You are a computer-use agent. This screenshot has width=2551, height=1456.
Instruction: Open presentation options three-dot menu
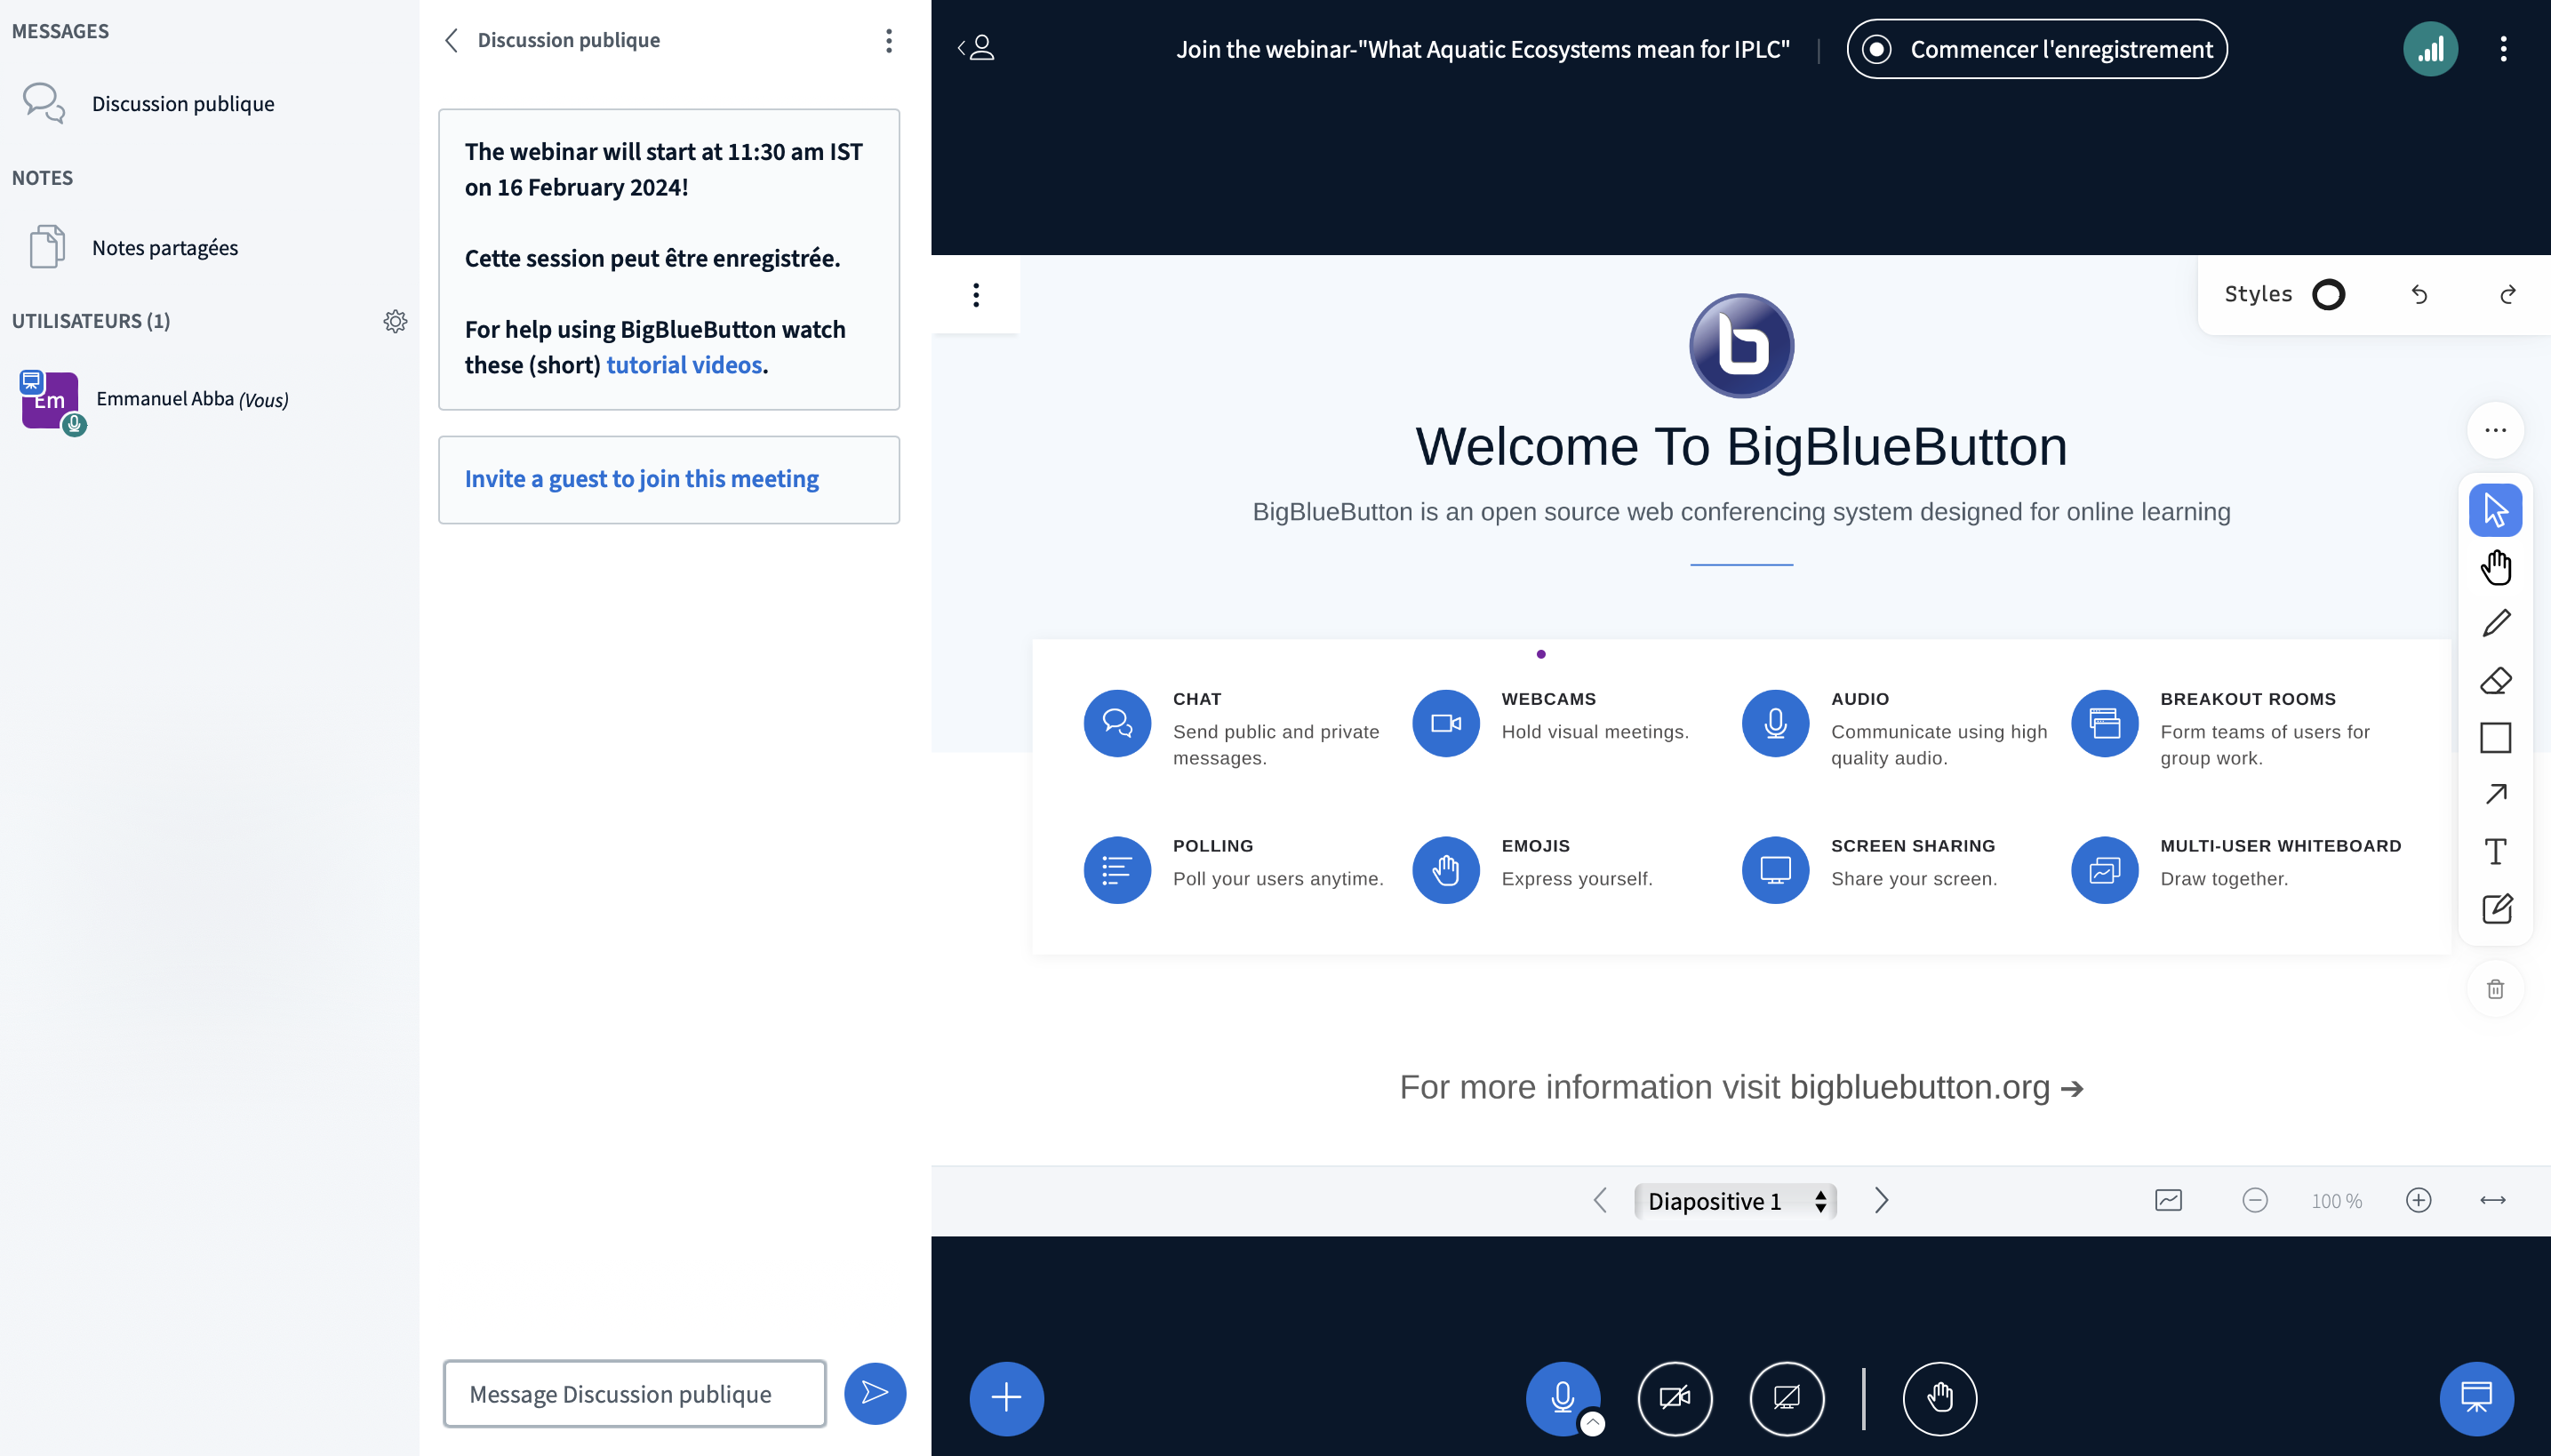pyautogui.click(x=976, y=294)
